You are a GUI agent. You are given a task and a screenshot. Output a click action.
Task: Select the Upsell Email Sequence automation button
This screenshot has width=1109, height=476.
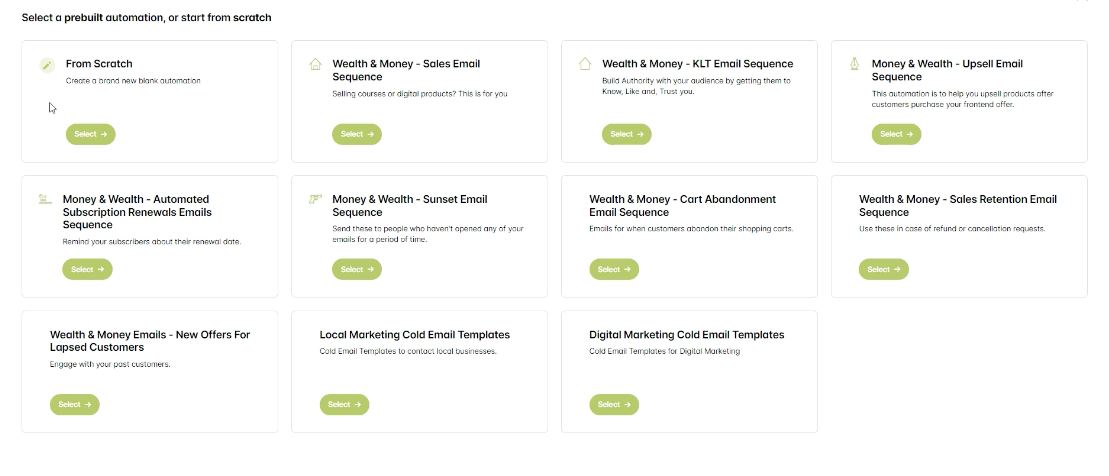coord(896,134)
